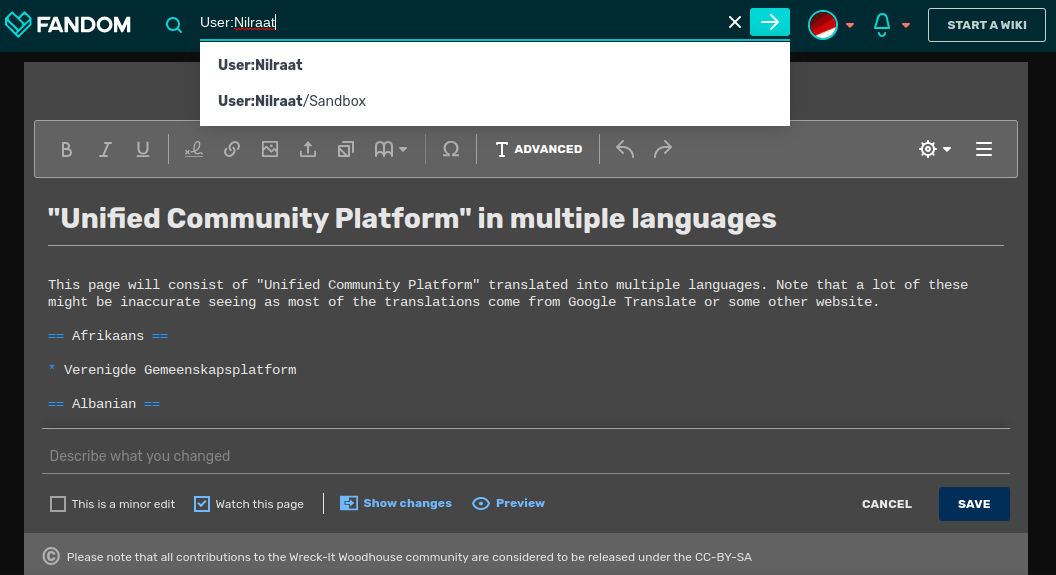Viewport: 1056px width, 575px height.
Task: Open the notifications bell
Action: point(882,25)
